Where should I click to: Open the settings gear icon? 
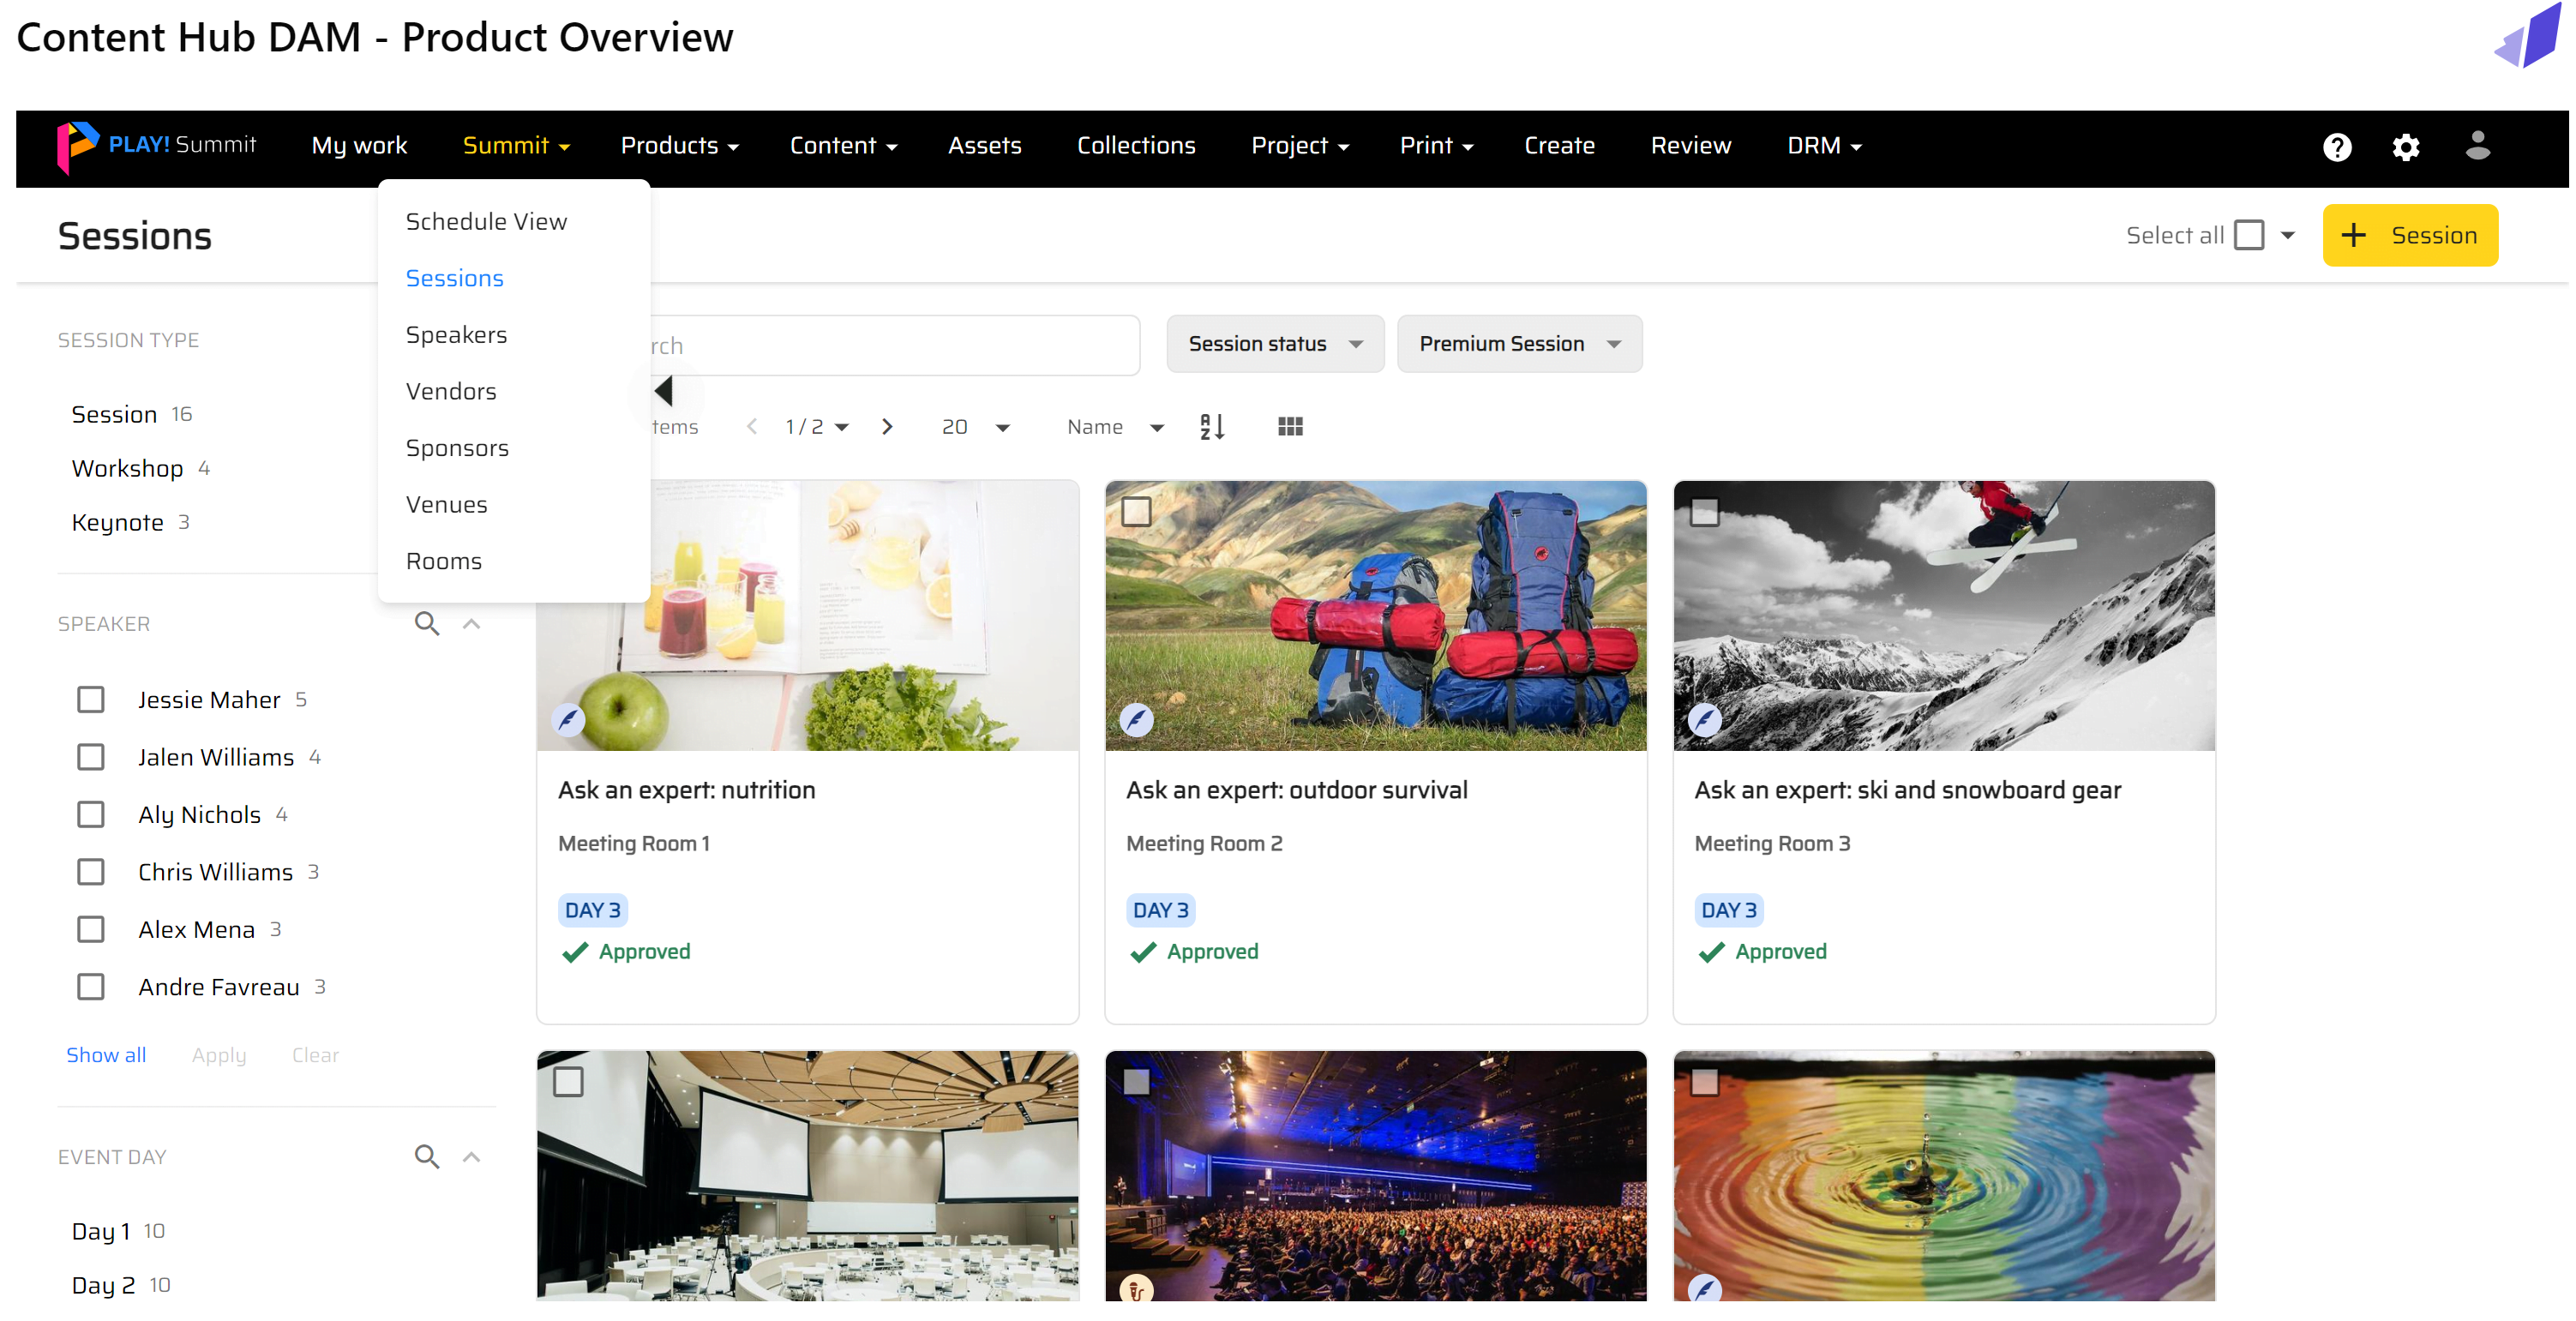pos(2405,147)
